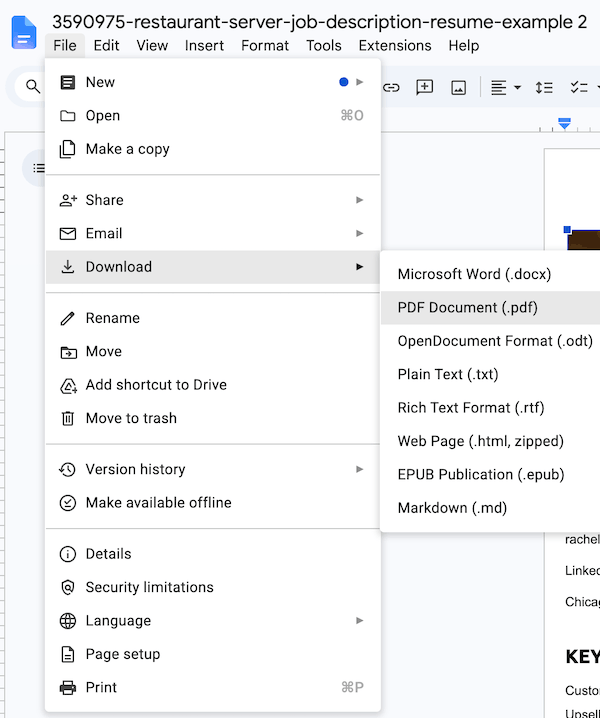Click the Download submenu arrow
This screenshot has height=718, width=600.
click(360, 267)
